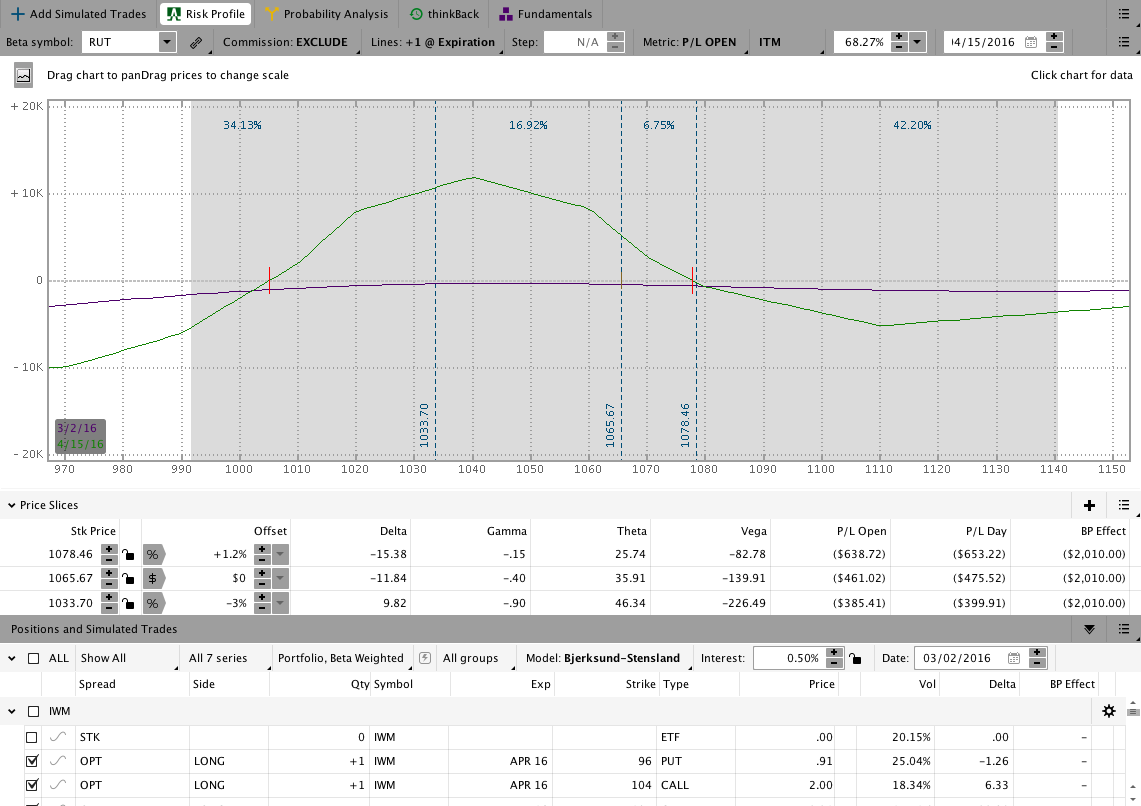Click curve icon in the STK row
This screenshot has width=1141, height=806.
tap(58, 737)
